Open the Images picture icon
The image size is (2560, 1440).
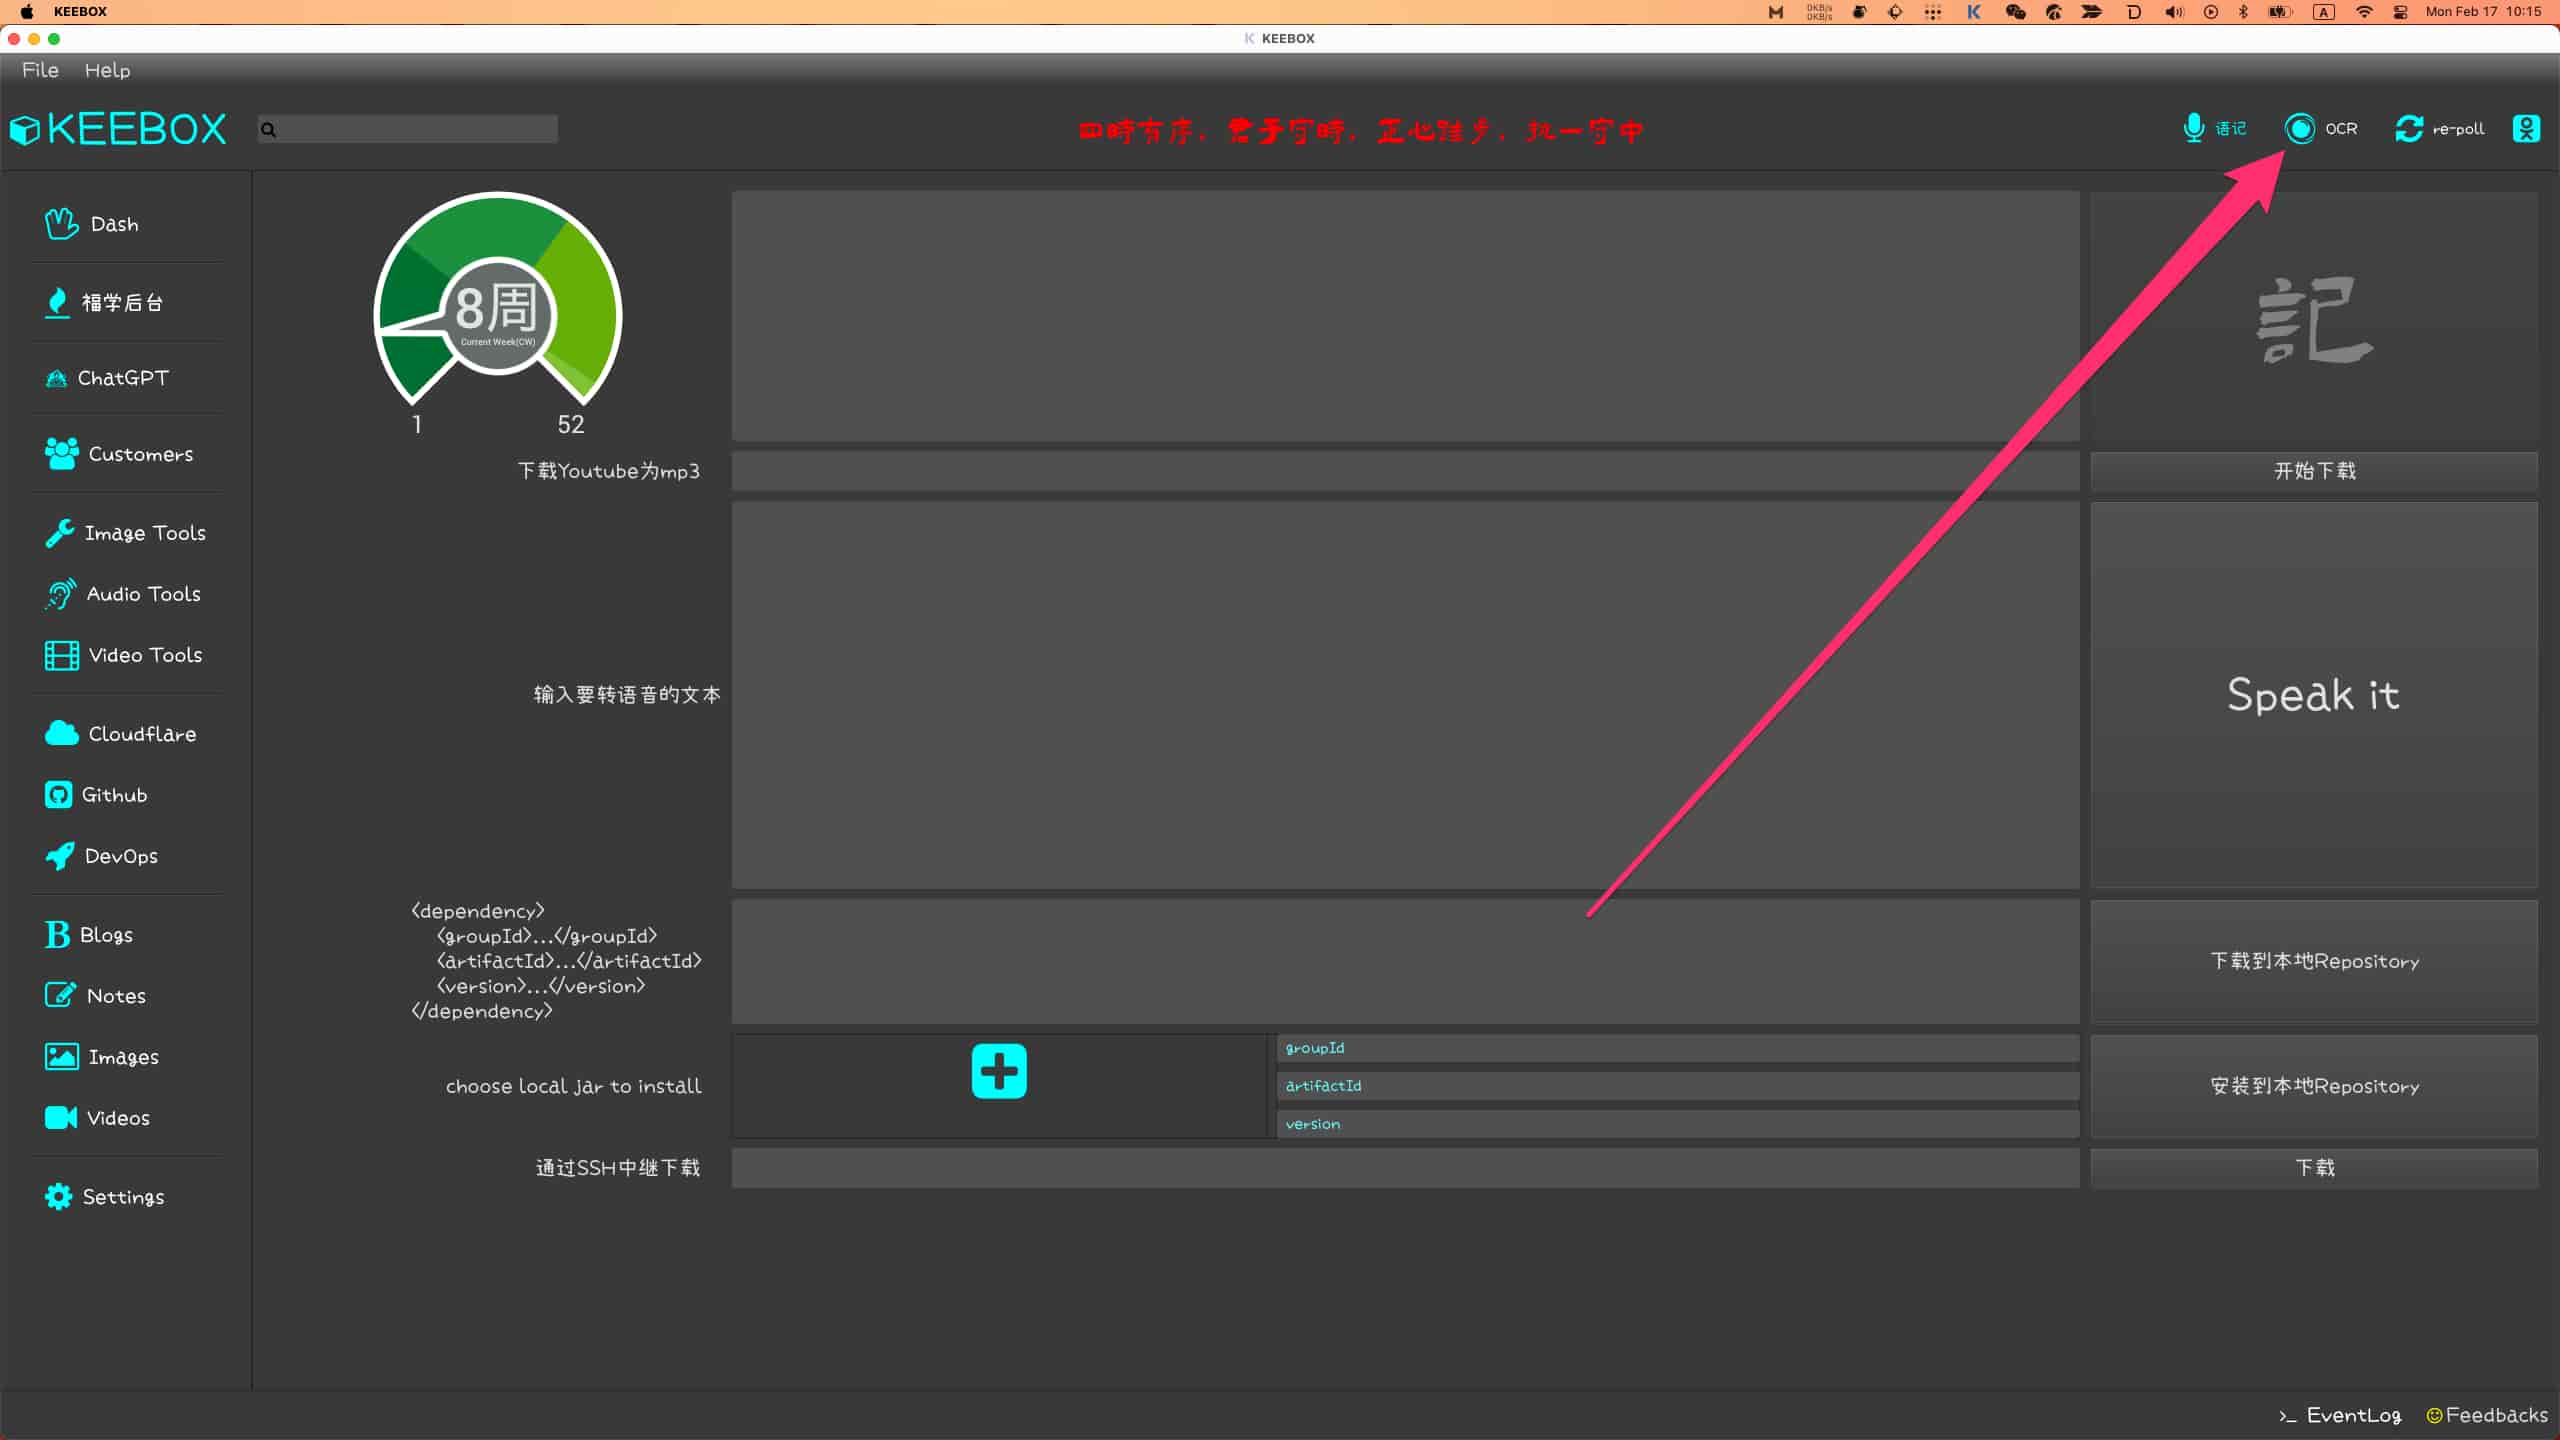pyautogui.click(x=61, y=1057)
